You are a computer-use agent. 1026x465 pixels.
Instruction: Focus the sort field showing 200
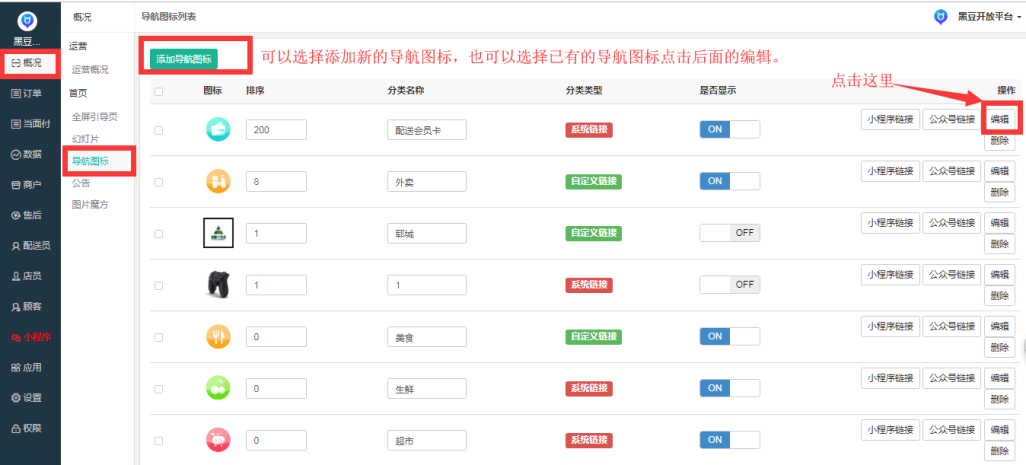click(x=276, y=129)
